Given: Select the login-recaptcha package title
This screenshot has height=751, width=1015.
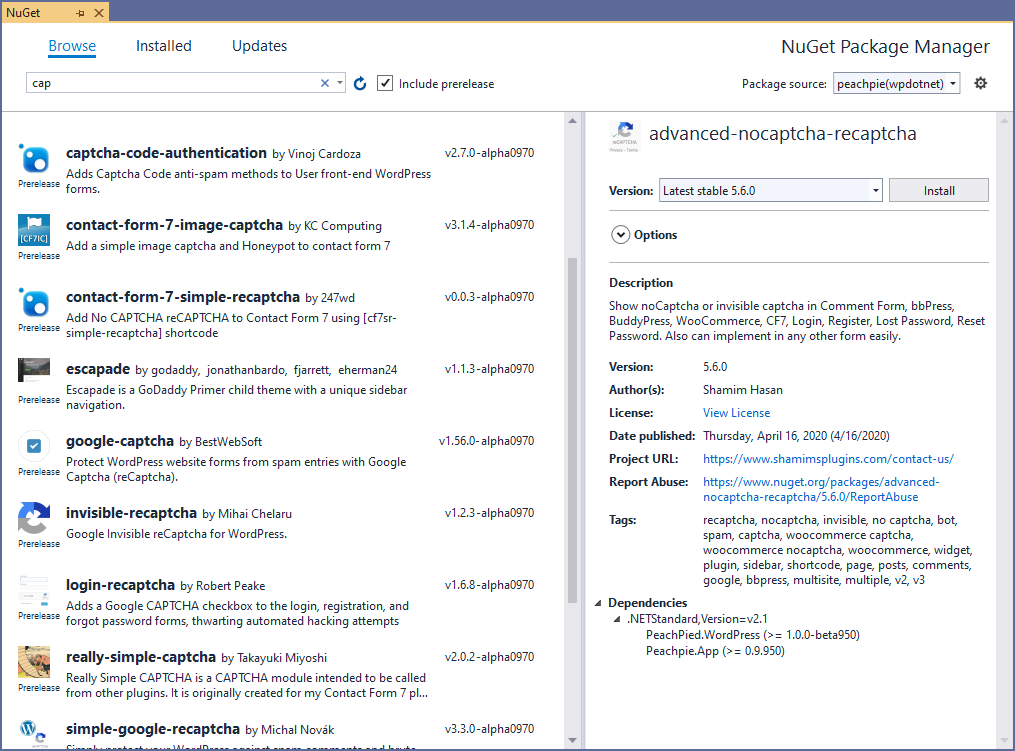Looking at the screenshot, I should (120, 585).
